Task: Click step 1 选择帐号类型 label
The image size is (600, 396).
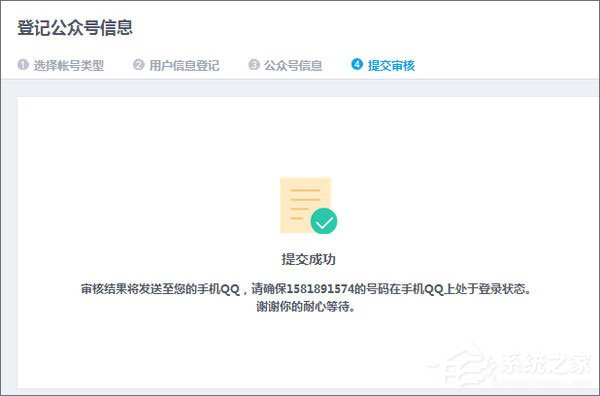Action: (x=68, y=65)
